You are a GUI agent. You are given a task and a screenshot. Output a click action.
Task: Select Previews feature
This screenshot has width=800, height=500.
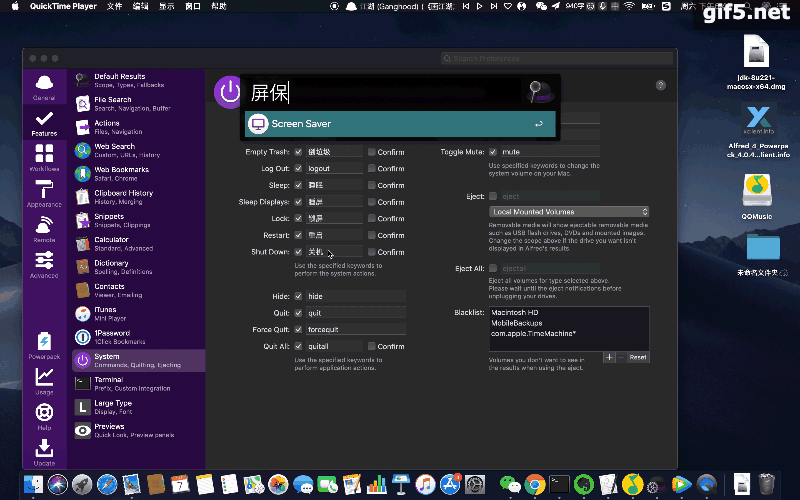[138, 431]
